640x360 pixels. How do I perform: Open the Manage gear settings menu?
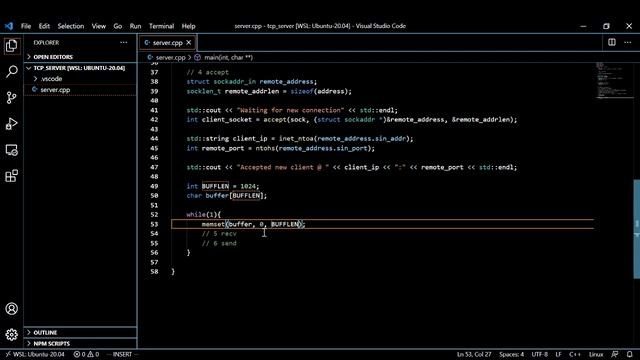click(11, 335)
